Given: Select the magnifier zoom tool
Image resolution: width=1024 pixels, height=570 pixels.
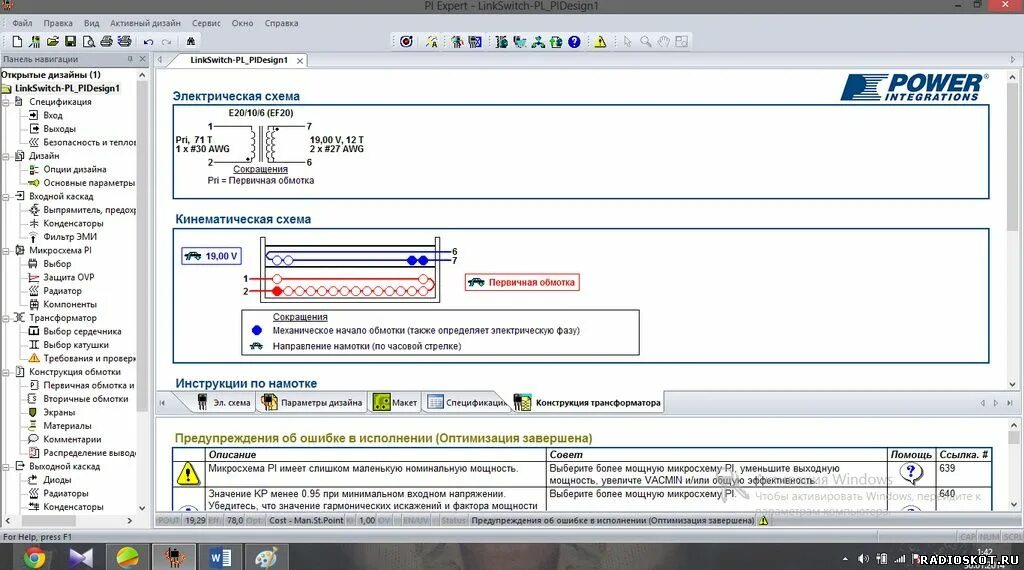Looking at the screenshot, I should click(645, 42).
